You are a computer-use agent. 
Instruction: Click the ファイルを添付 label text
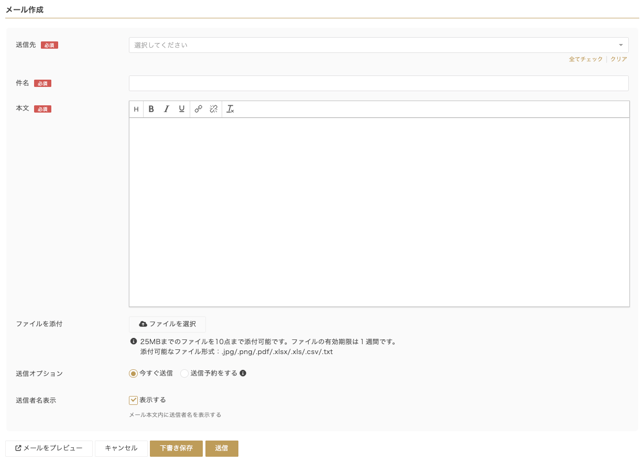(39, 324)
